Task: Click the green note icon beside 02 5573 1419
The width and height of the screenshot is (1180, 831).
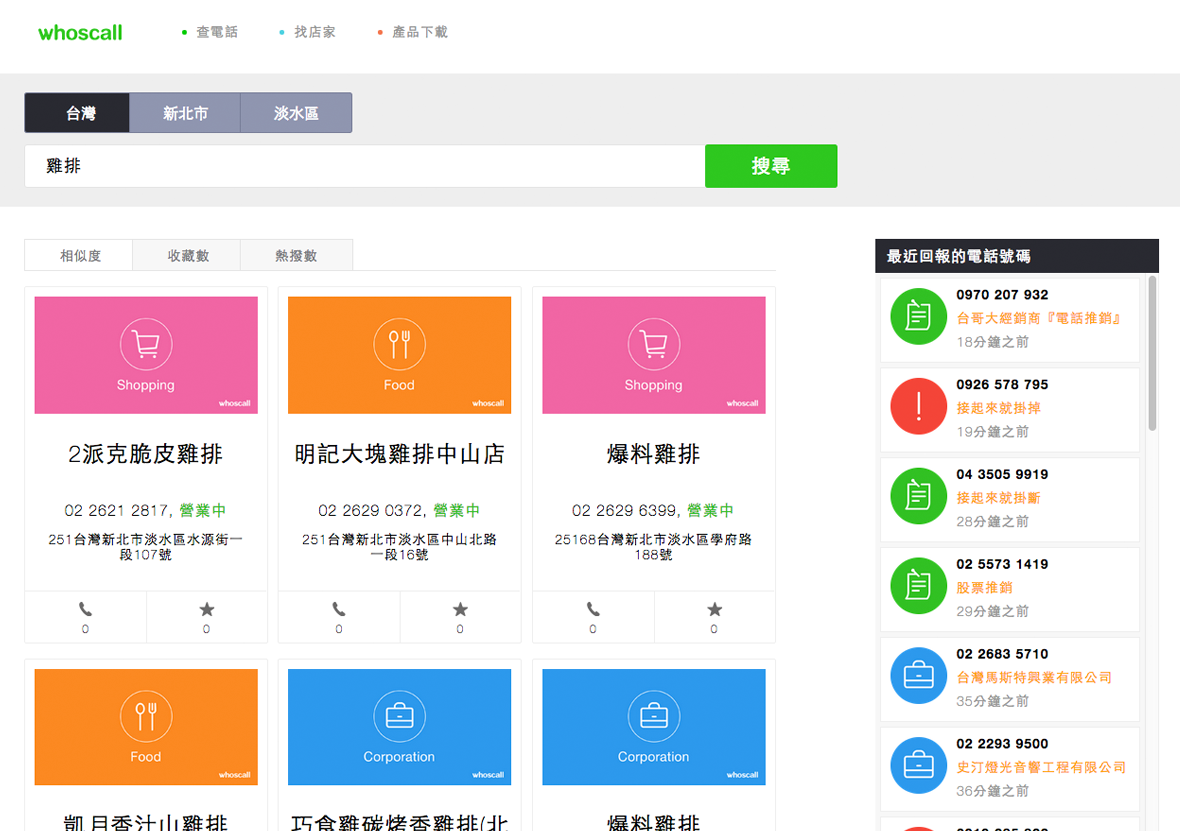Action: pos(918,586)
